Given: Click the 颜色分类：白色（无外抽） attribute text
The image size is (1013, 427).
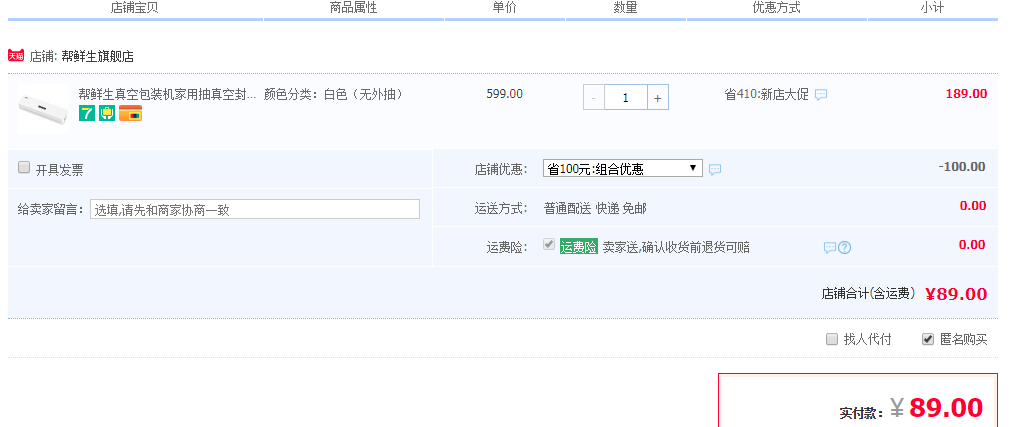Looking at the screenshot, I should tap(333, 94).
